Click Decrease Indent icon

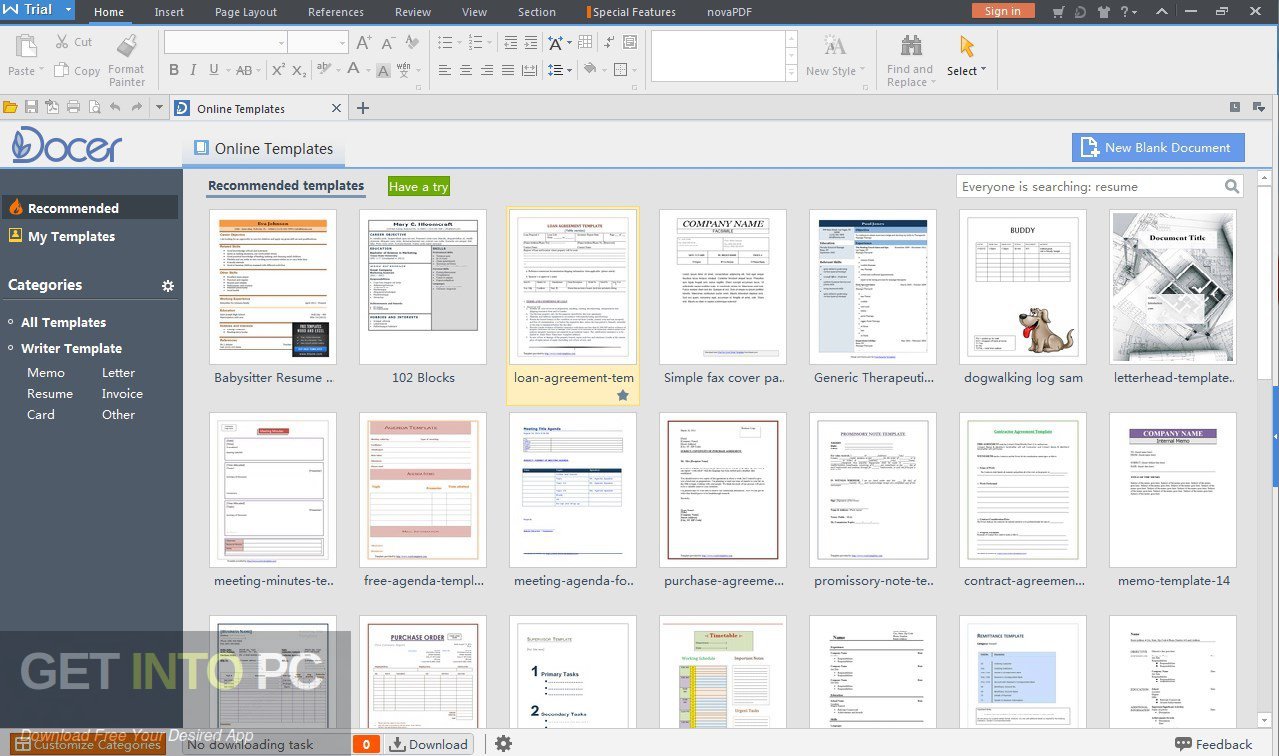(511, 42)
